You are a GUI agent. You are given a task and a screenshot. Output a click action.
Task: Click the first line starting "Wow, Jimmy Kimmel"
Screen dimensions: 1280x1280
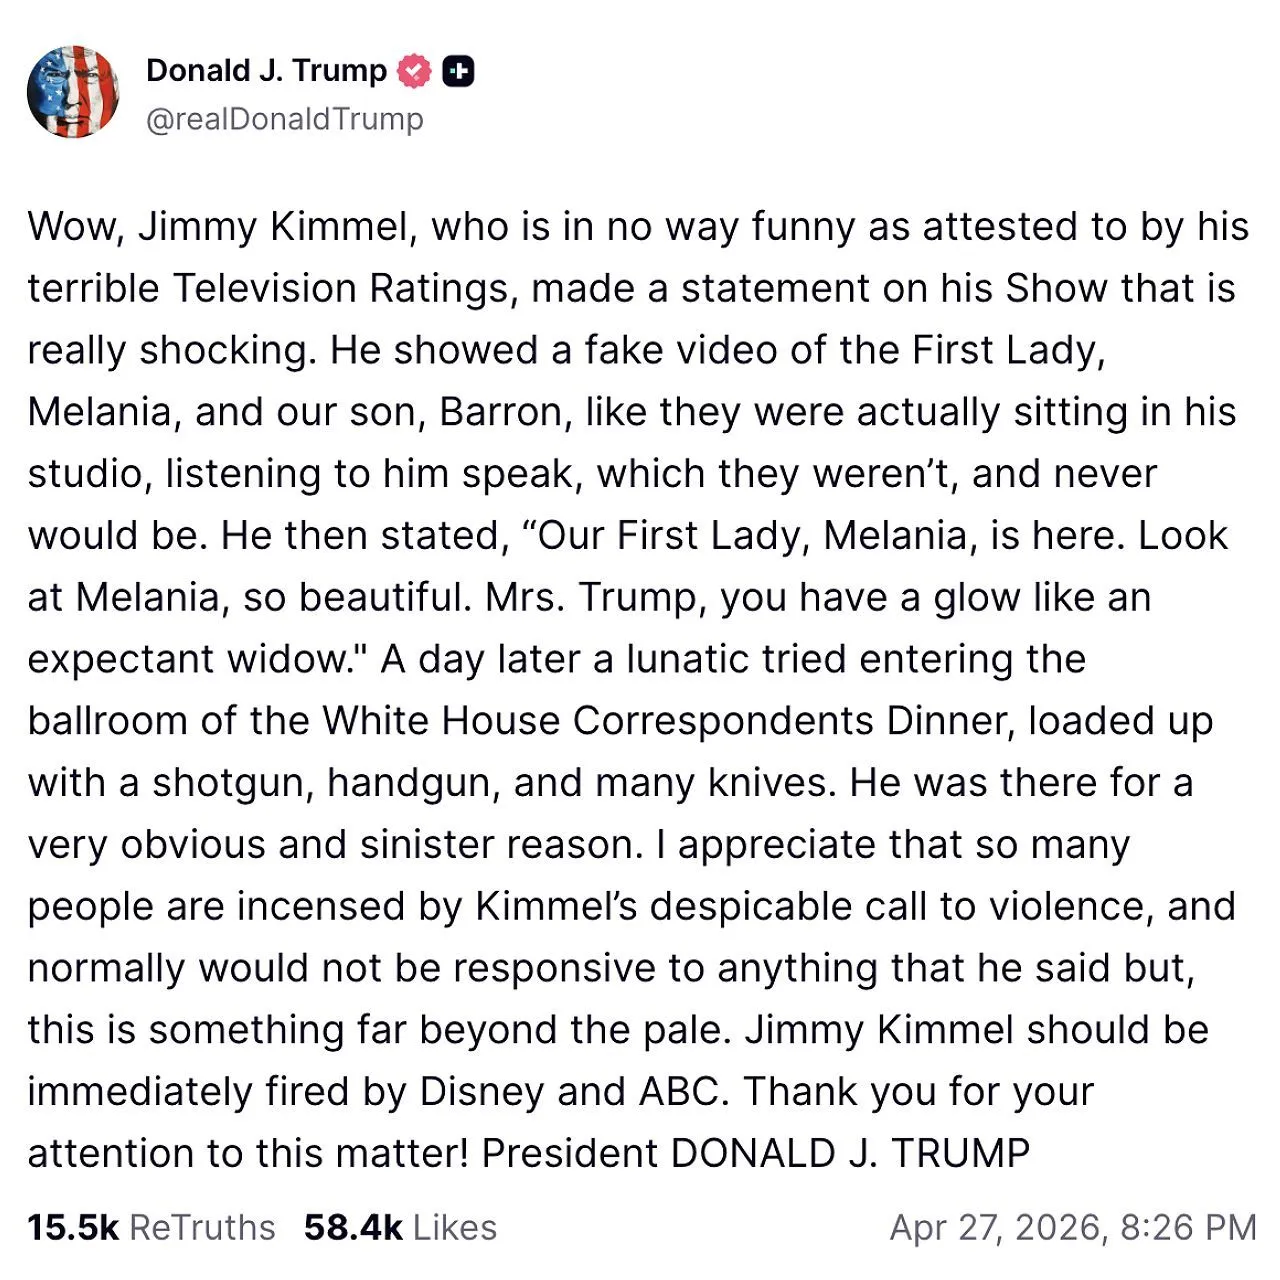(638, 227)
